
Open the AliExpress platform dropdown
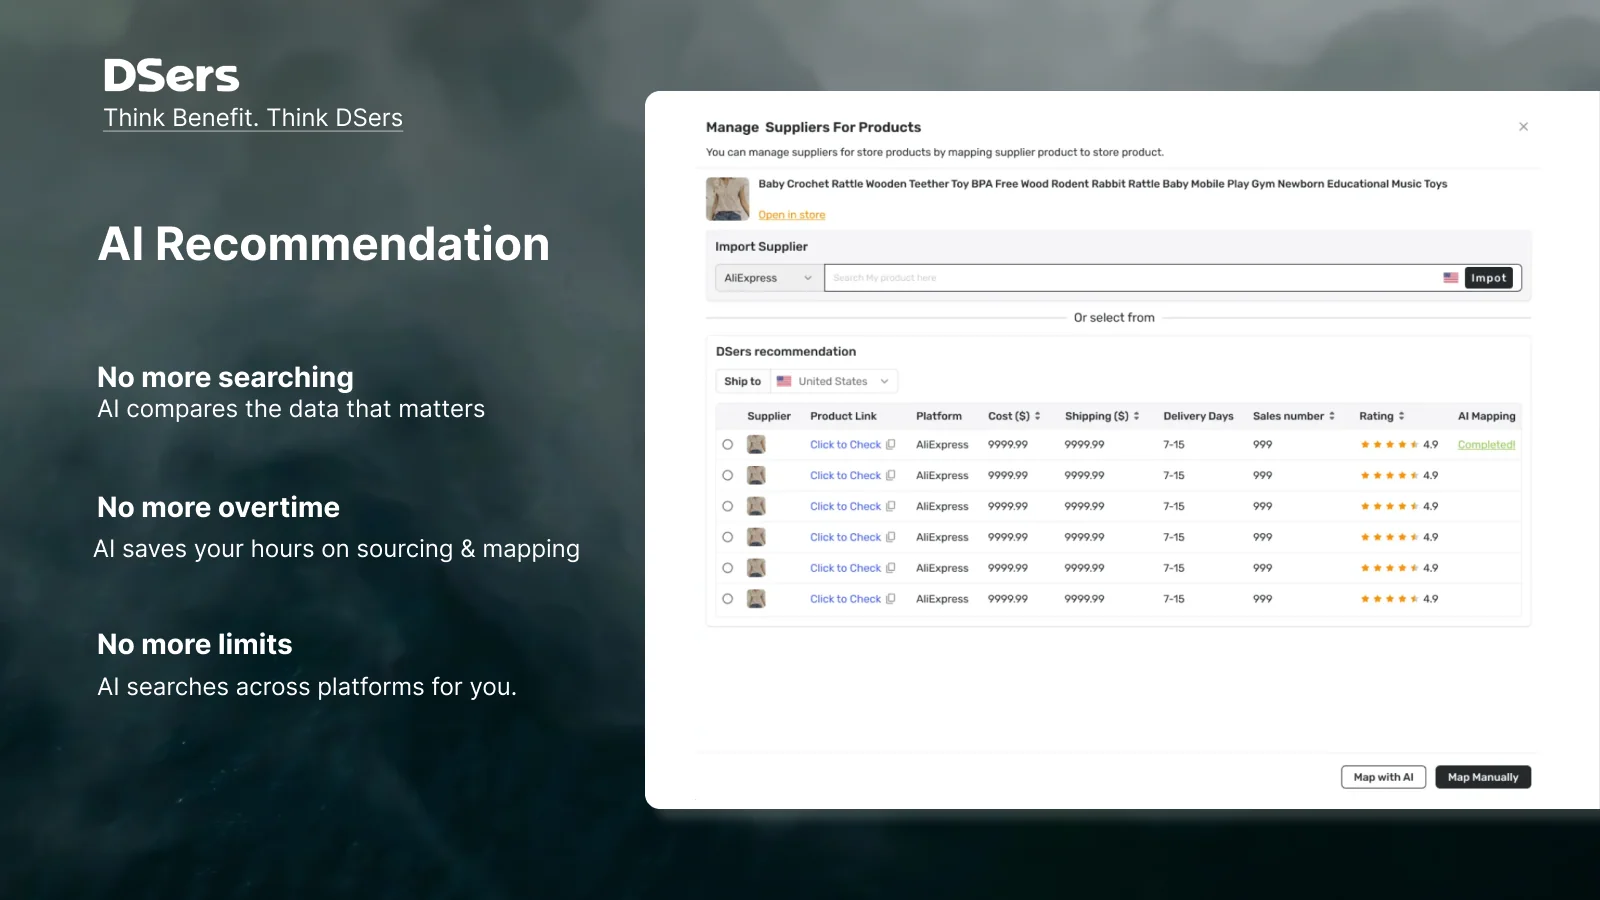tap(768, 278)
